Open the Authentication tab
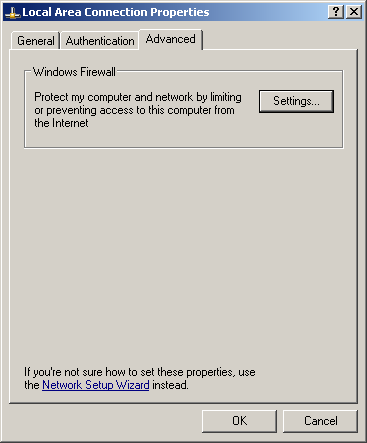The image size is (367, 443). pos(100,41)
